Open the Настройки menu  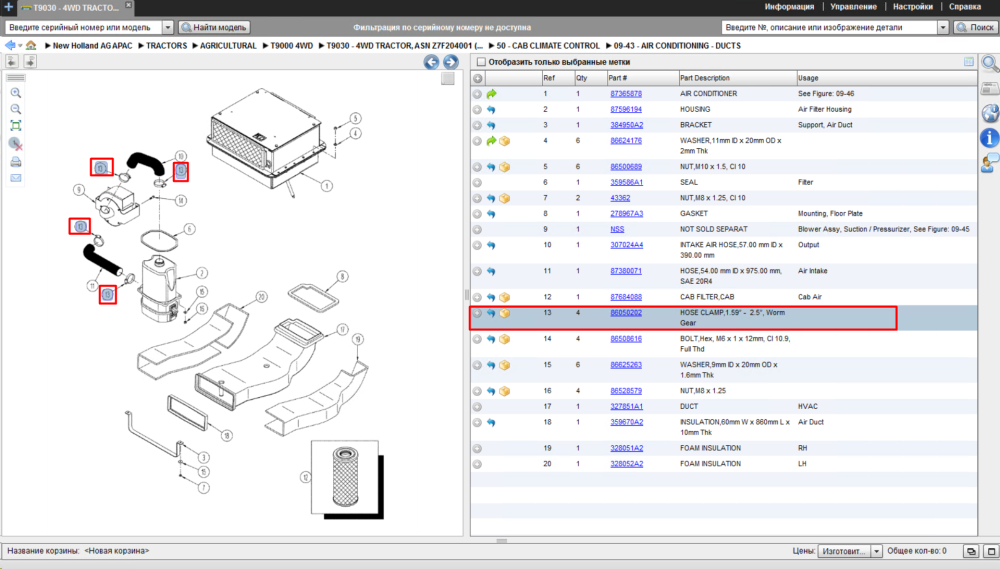[x=913, y=7]
